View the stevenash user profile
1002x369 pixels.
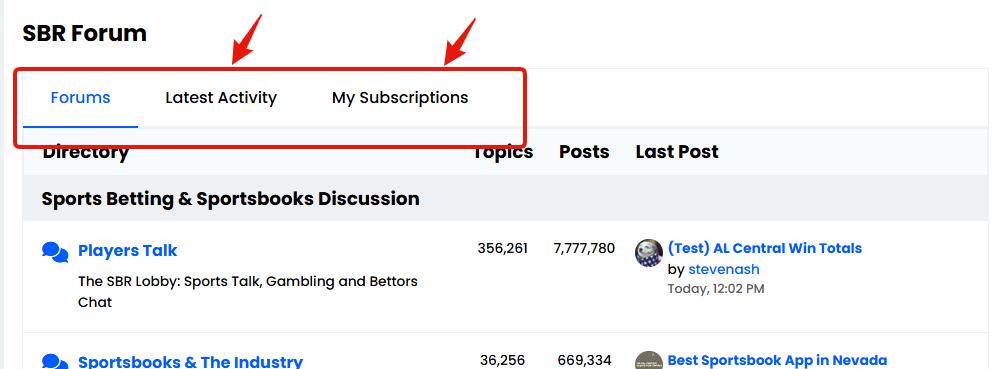pos(723,269)
